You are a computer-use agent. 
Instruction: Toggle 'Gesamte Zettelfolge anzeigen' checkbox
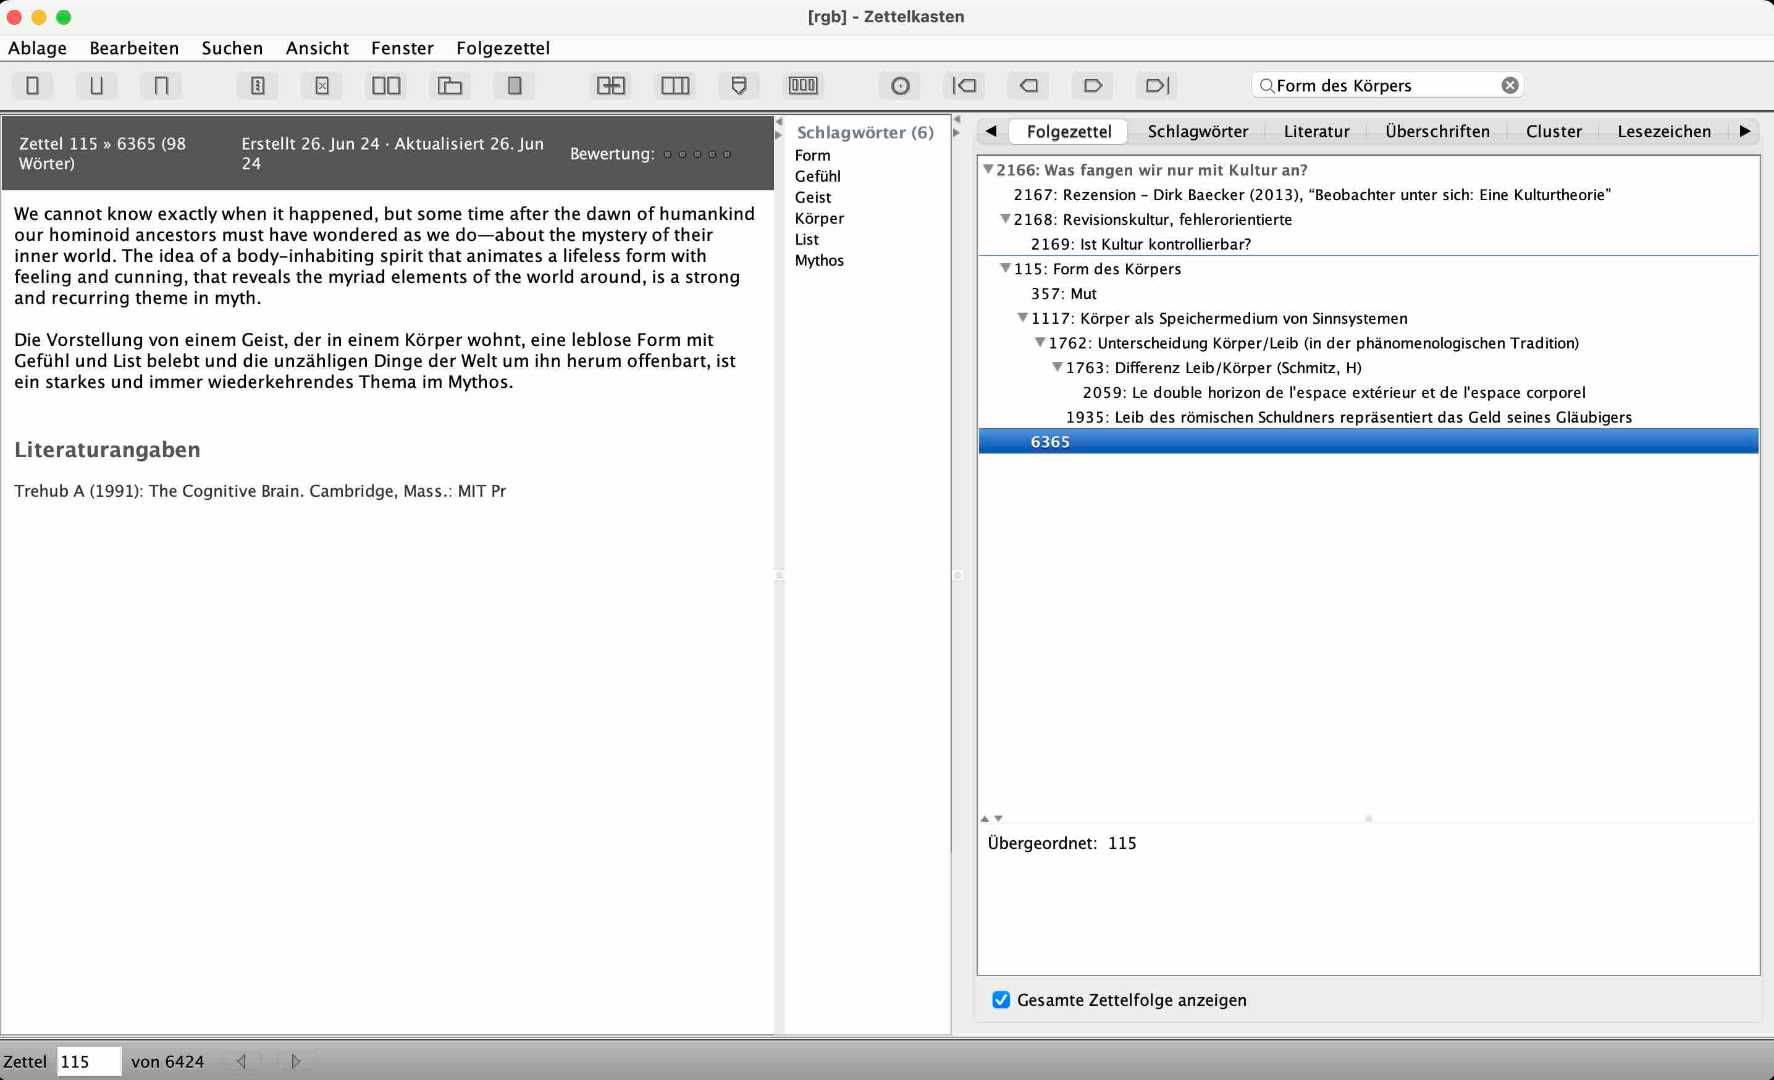pyautogui.click(x=1001, y=1000)
